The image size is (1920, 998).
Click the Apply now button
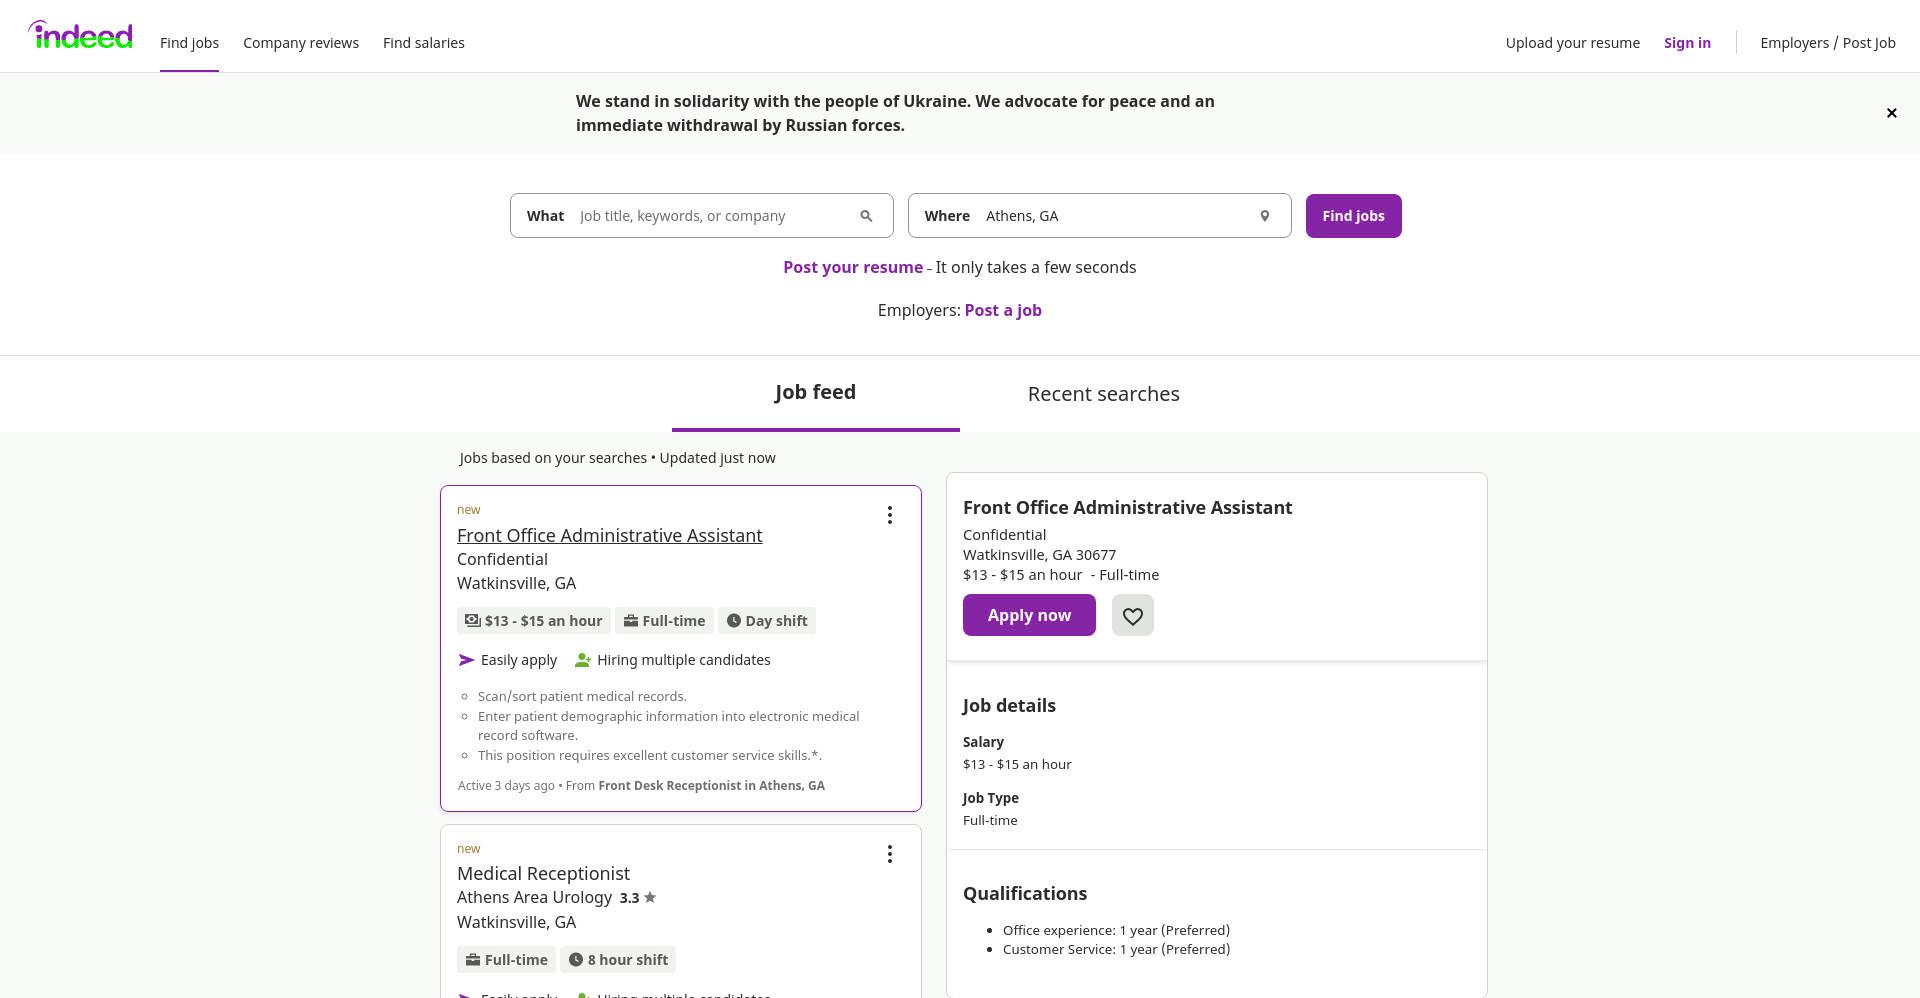[1029, 615]
